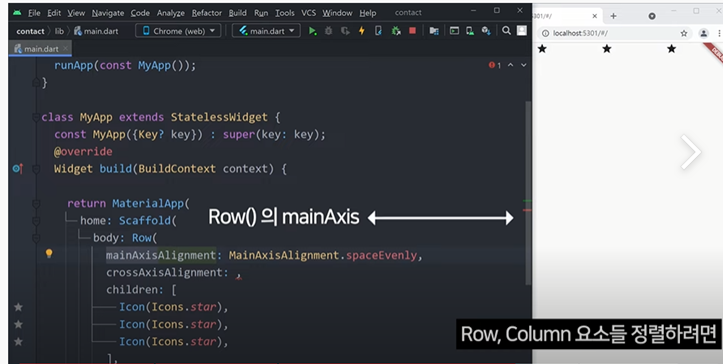The height and width of the screenshot is (364, 723).
Task: Open Search Everywhere magnifier icon
Action: 506,31
